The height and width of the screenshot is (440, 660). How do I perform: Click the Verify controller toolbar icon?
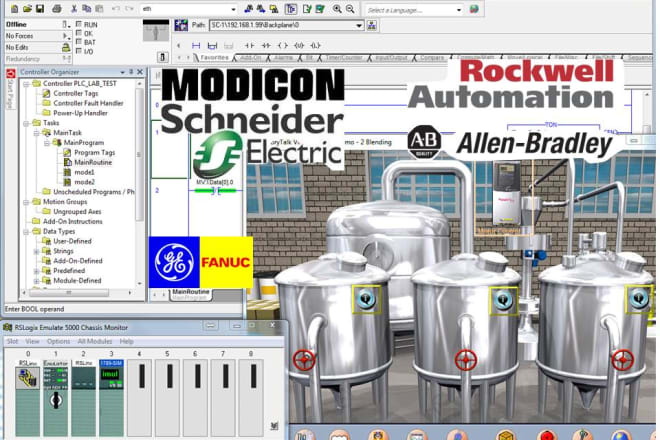tap(320, 8)
